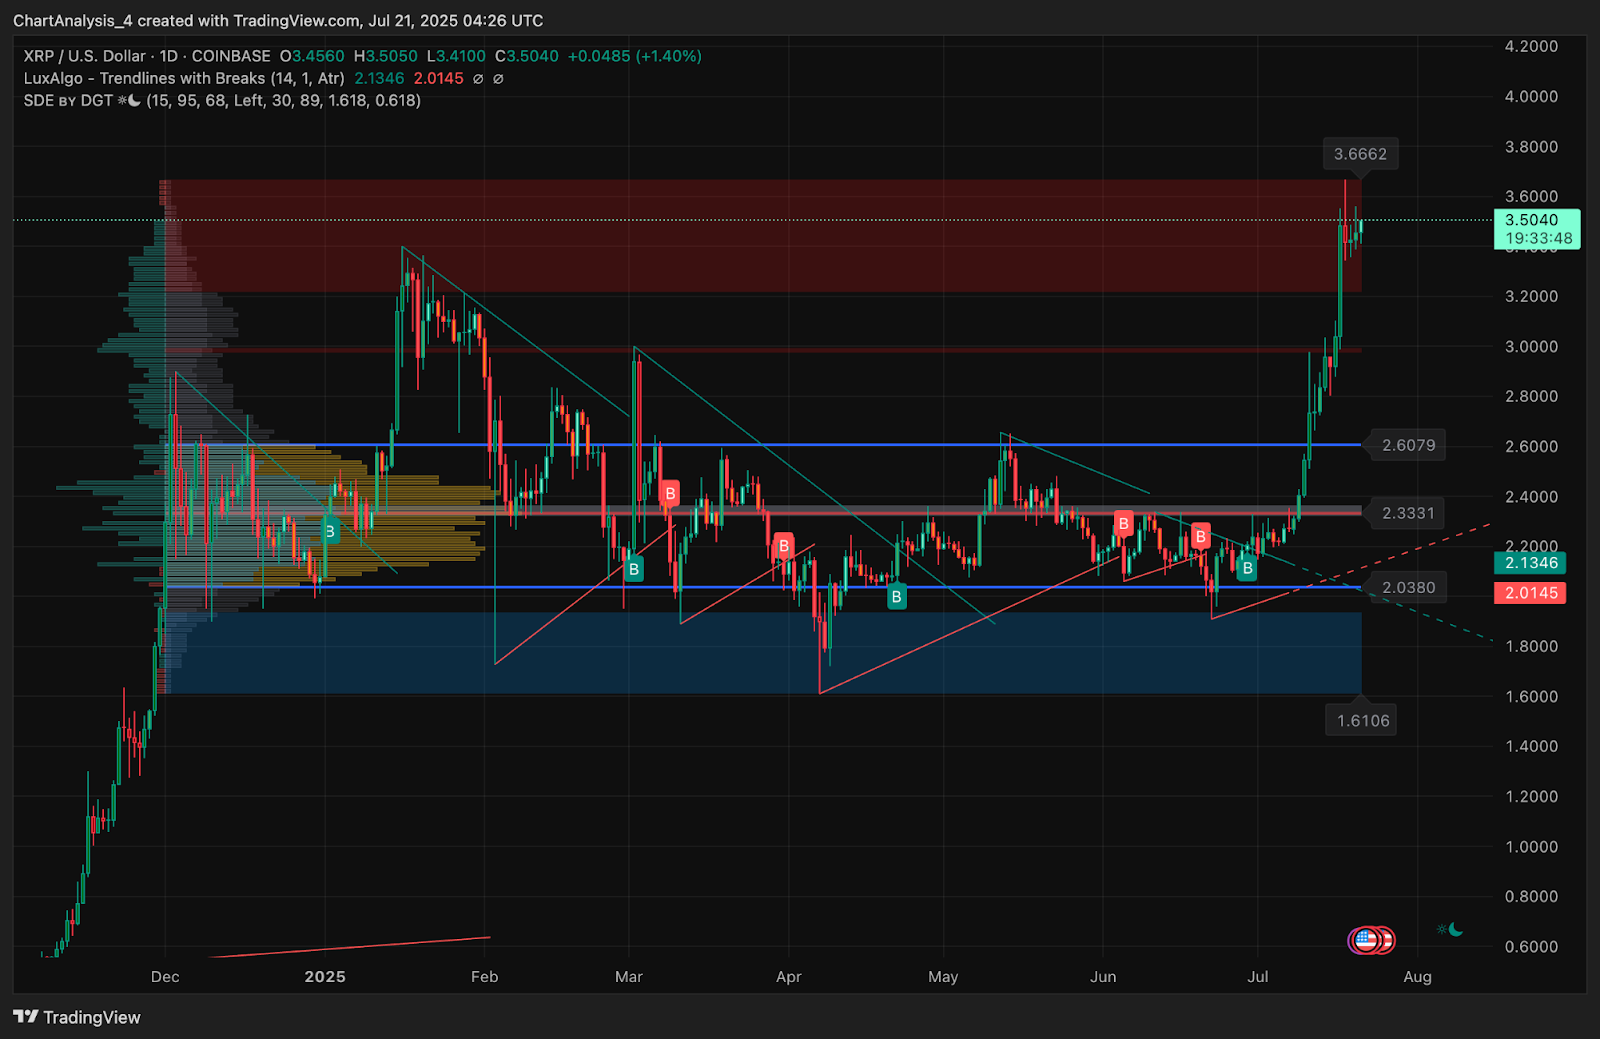This screenshot has height=1039, width=1600.
Task: Click the first red B marker in June
Action: point(1123,523)
